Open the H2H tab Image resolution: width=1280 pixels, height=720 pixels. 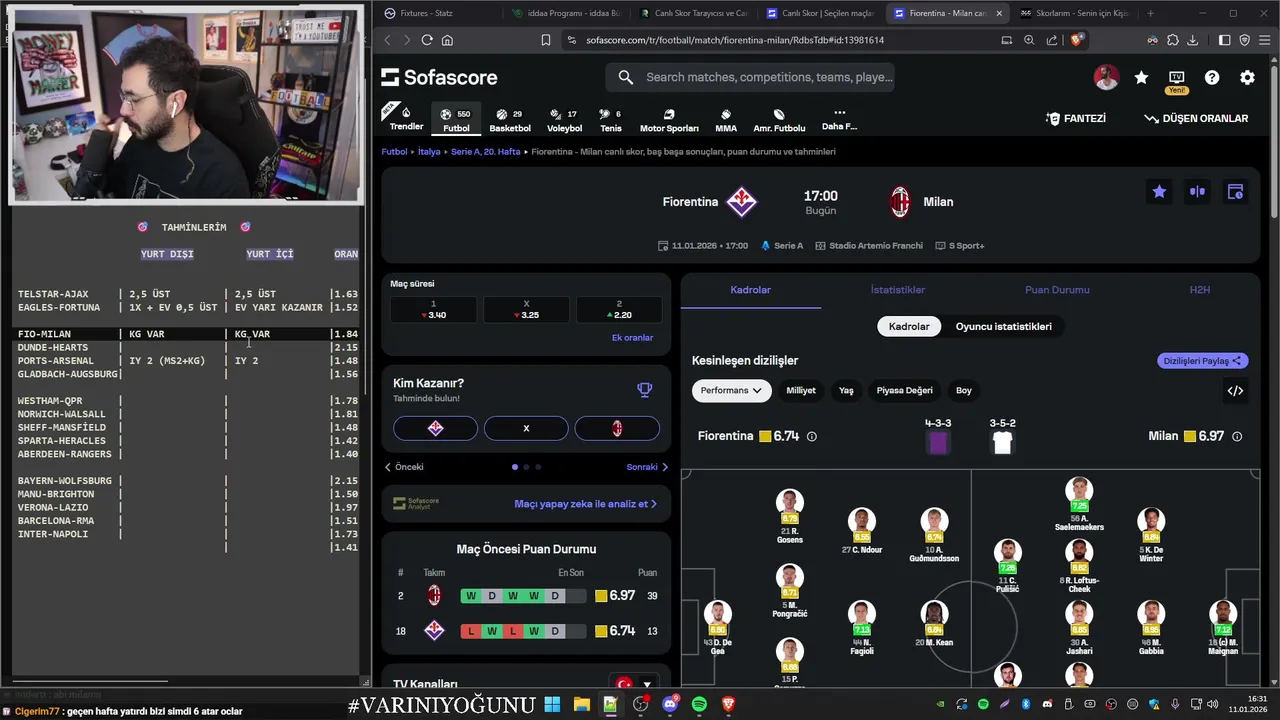tap(1200, 290)
